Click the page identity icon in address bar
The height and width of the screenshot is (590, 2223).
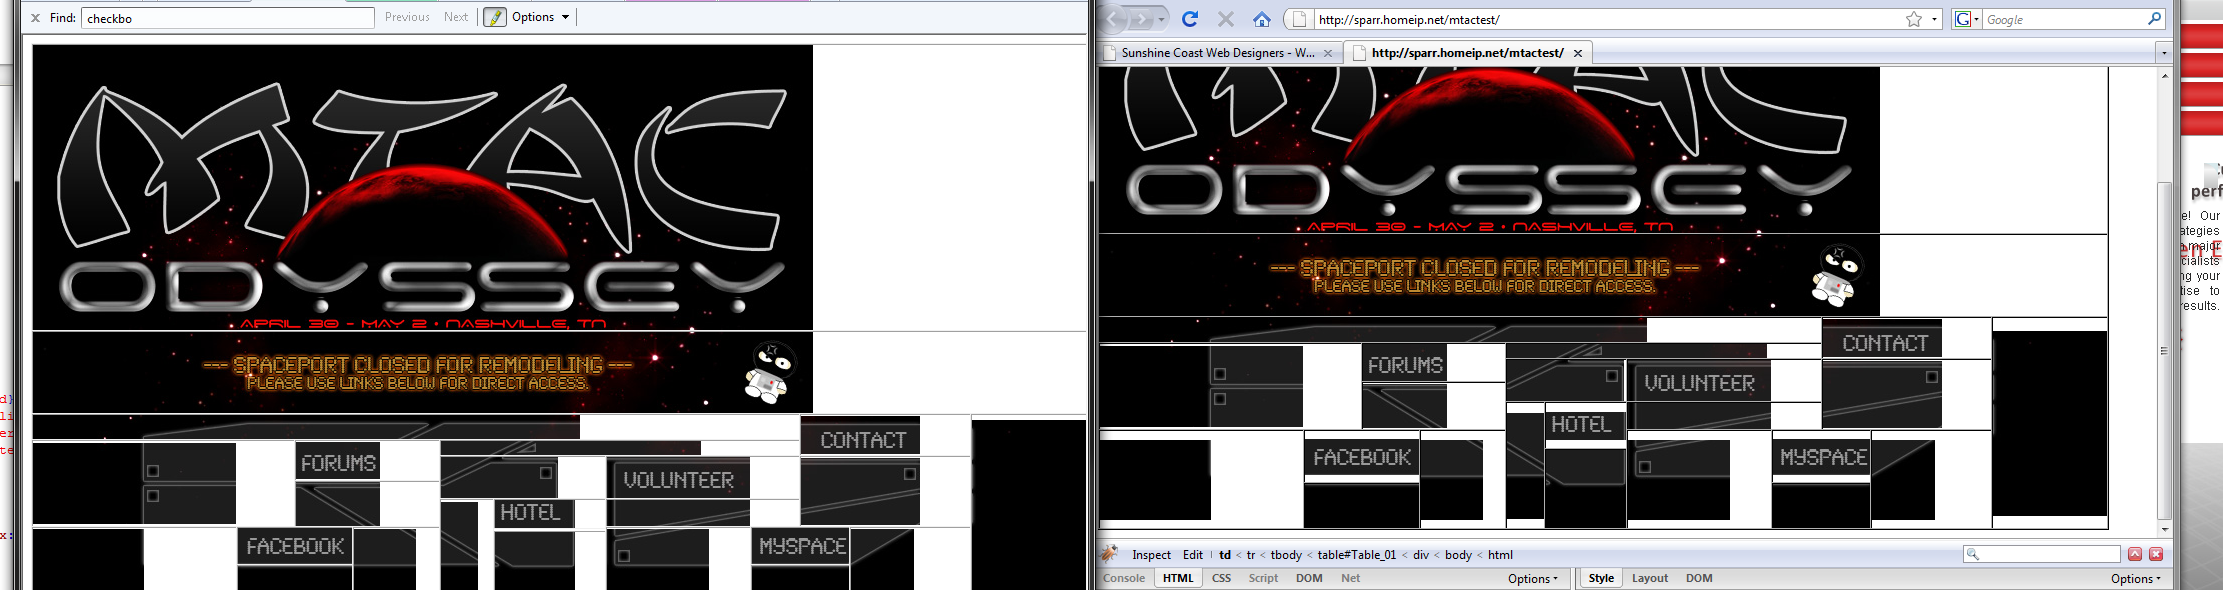[x=1299, y=19]
